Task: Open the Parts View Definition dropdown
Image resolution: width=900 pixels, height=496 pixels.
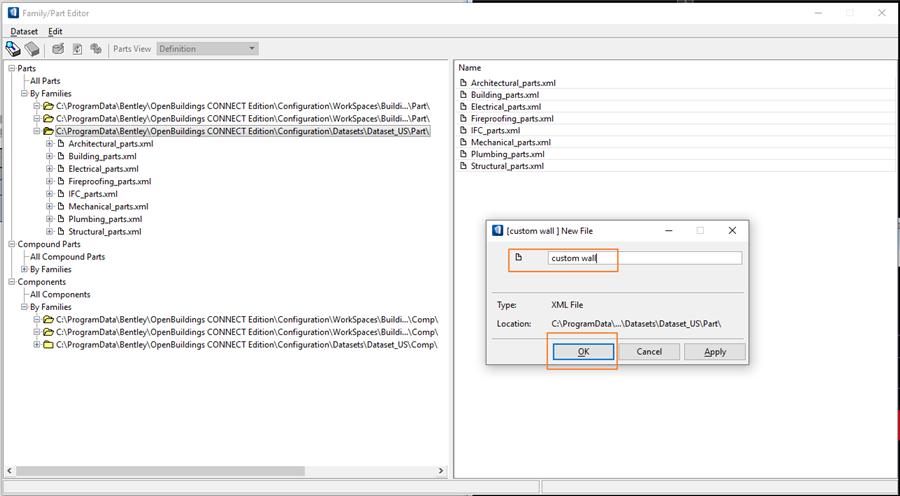Action: point(207,49)
